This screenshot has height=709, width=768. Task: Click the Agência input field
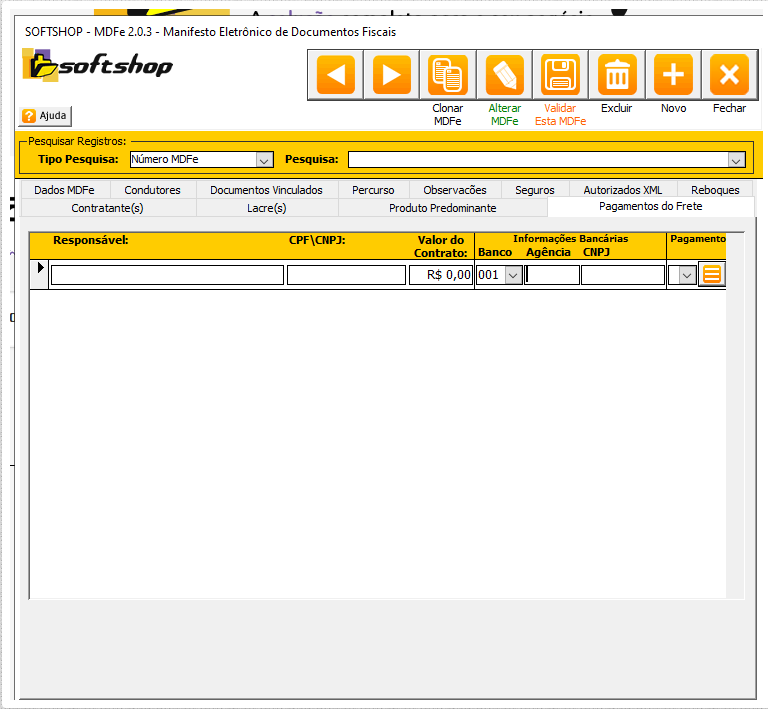pyautogui.click(x=552, y=275)
